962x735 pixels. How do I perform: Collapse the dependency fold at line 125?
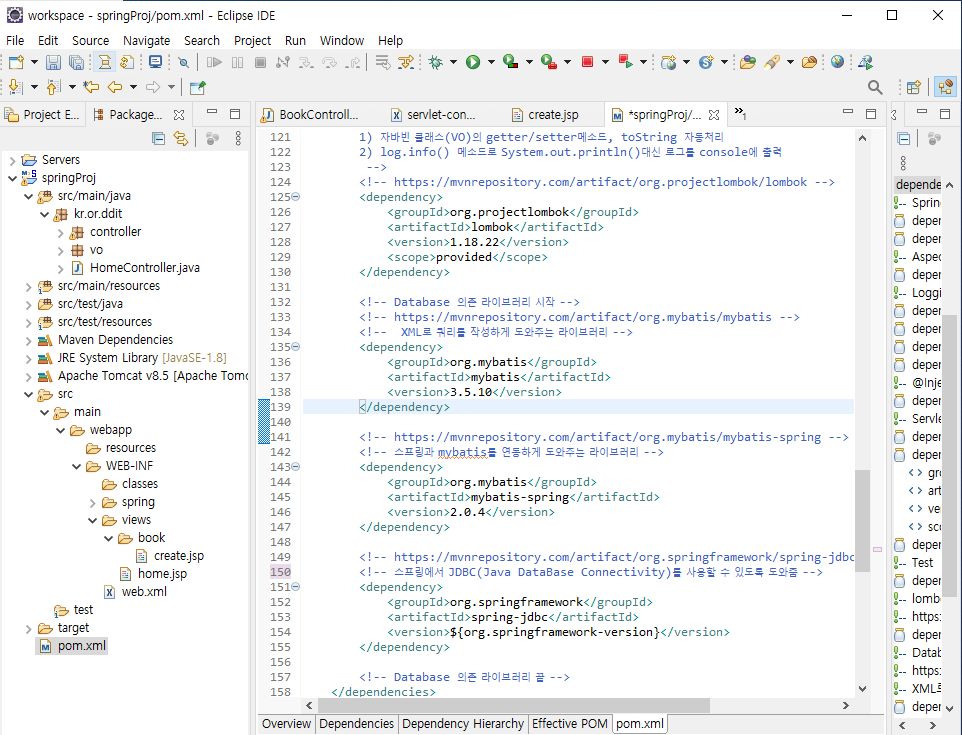[295, 197]
